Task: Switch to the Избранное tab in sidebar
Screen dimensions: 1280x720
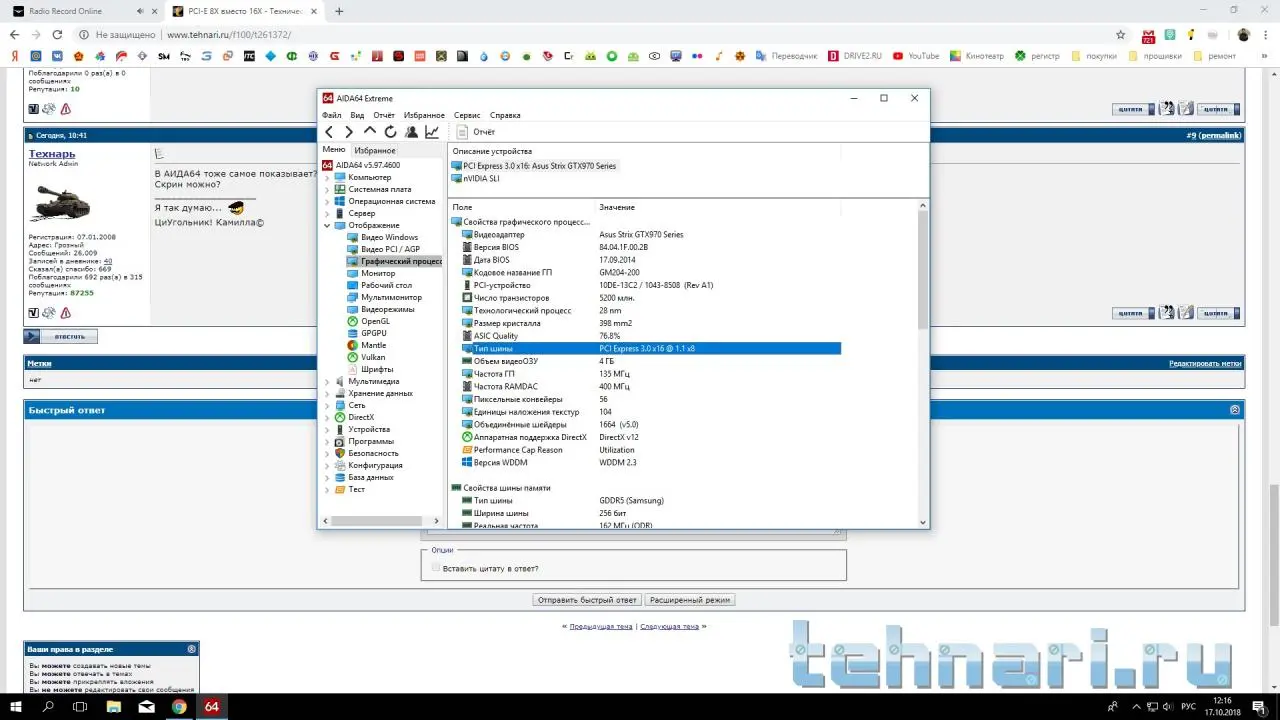Action: (375, 150)
